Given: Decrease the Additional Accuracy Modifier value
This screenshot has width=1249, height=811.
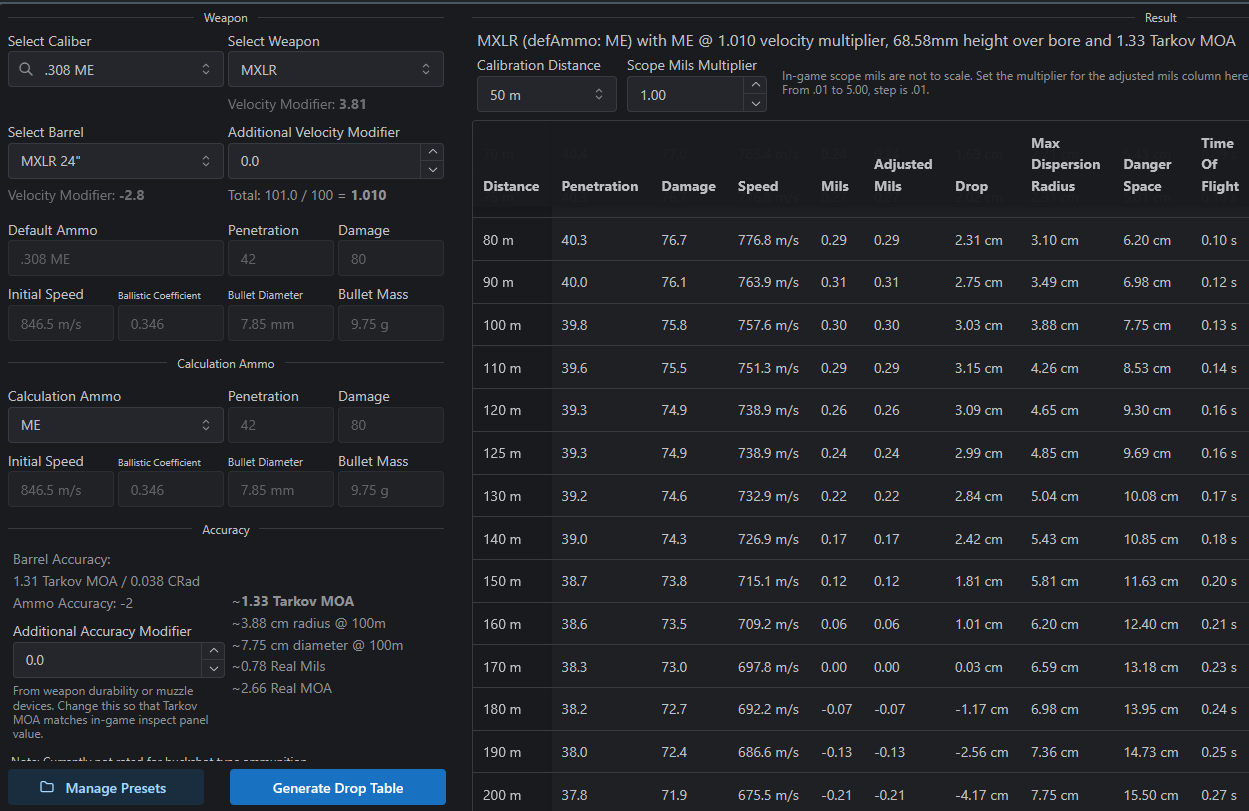Looking at the screenshot, I should (212, 669).
